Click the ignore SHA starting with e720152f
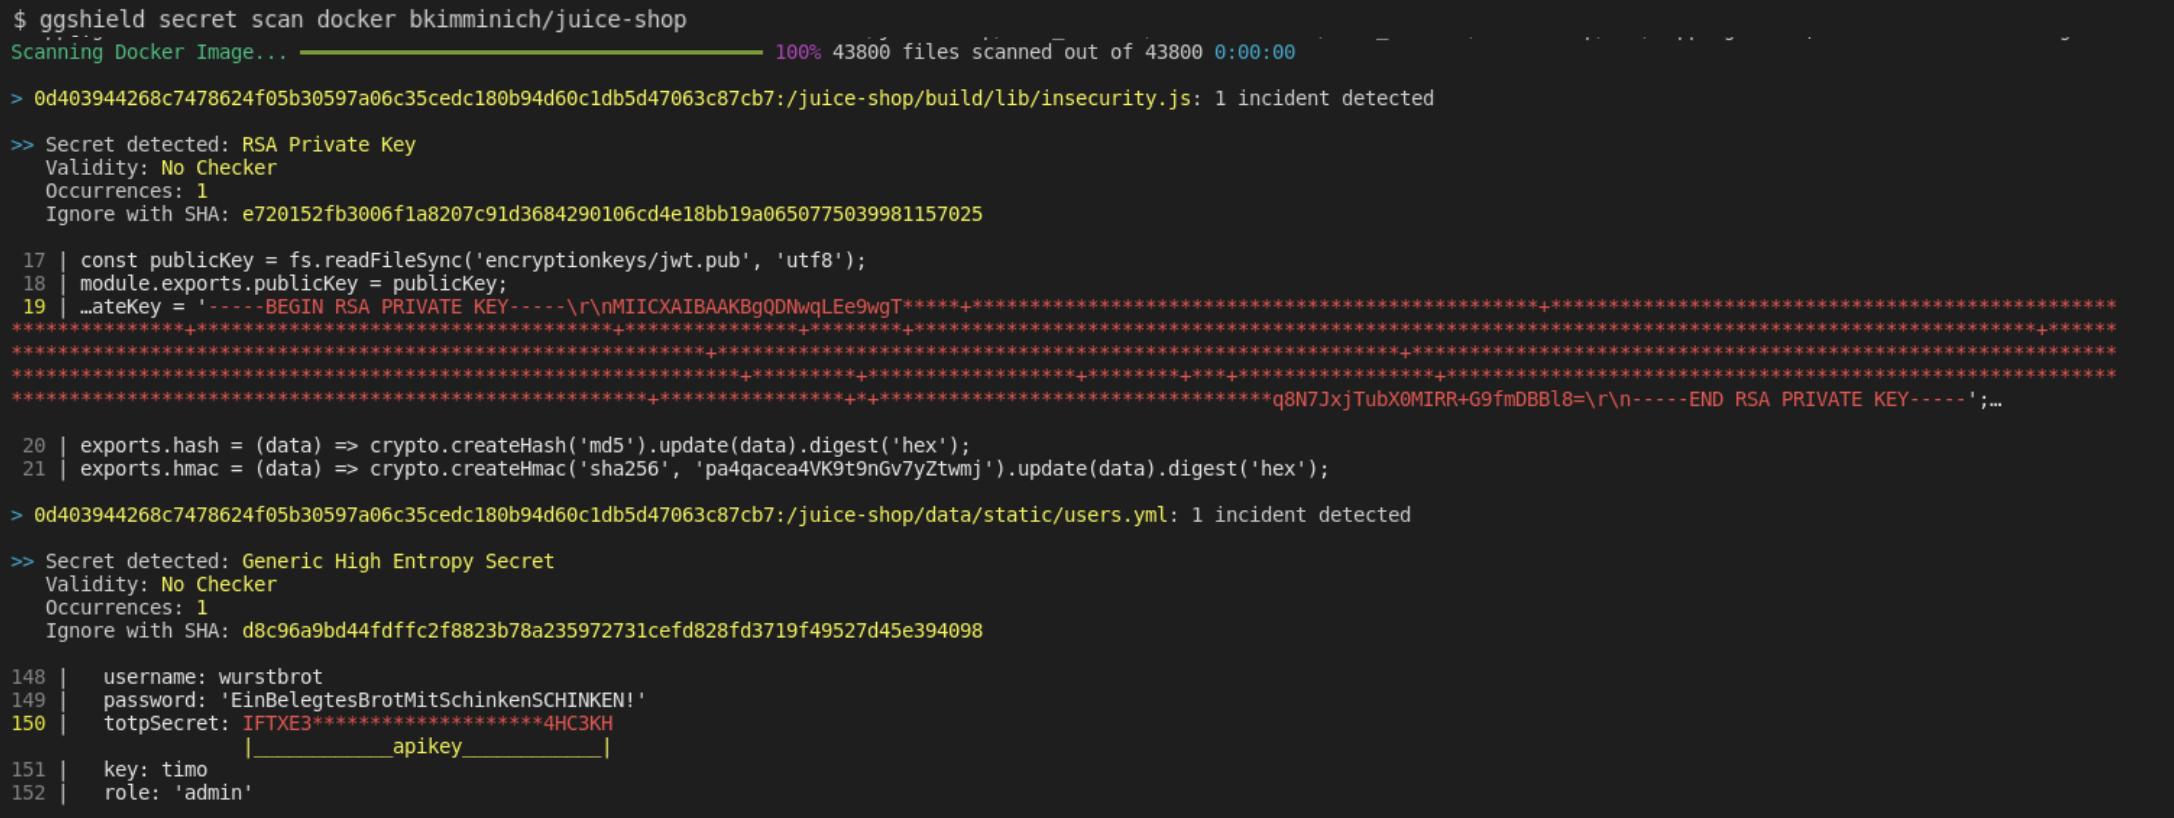 (x=612, y=214)
